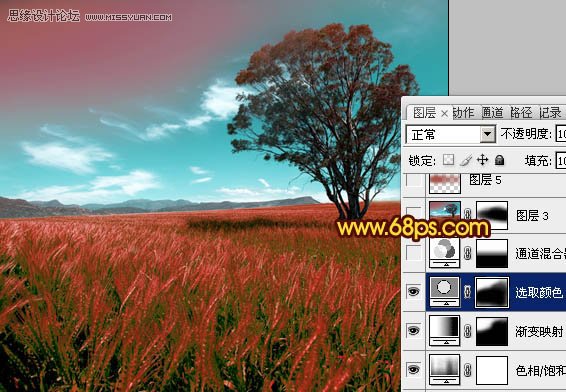Select the 图层 3 layer name
Screen dimensions: 566x392
click(532, 215)
